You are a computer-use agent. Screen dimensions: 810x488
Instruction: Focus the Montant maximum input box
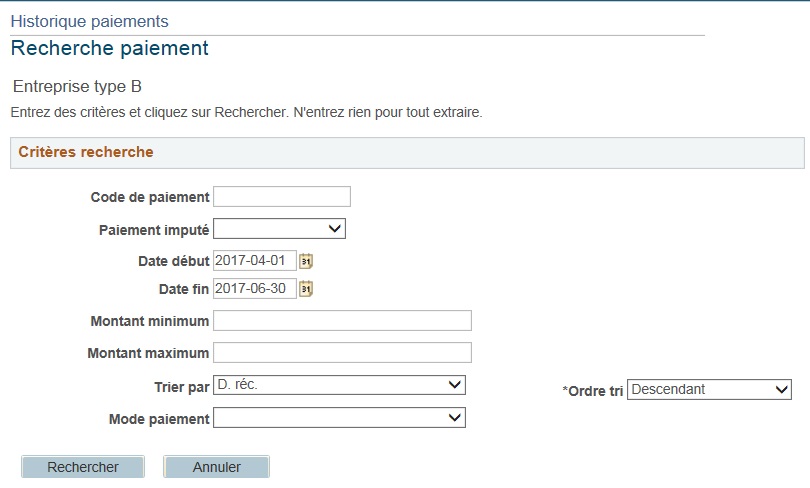point(342,353)
